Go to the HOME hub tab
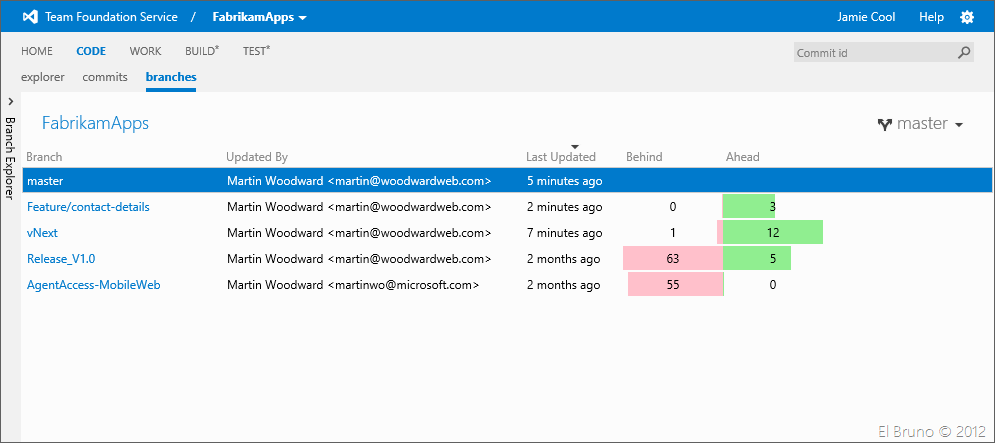The image size is (995, 443). pos(37,51)
